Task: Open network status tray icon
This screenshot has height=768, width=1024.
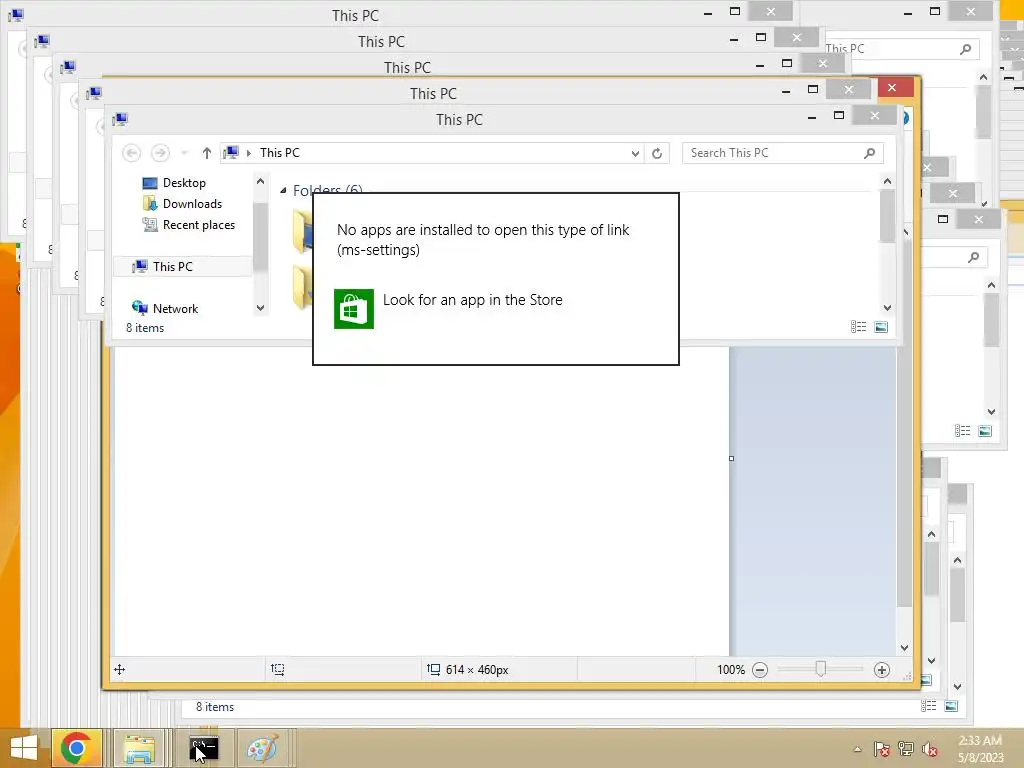Action: (x=906, y=749)
